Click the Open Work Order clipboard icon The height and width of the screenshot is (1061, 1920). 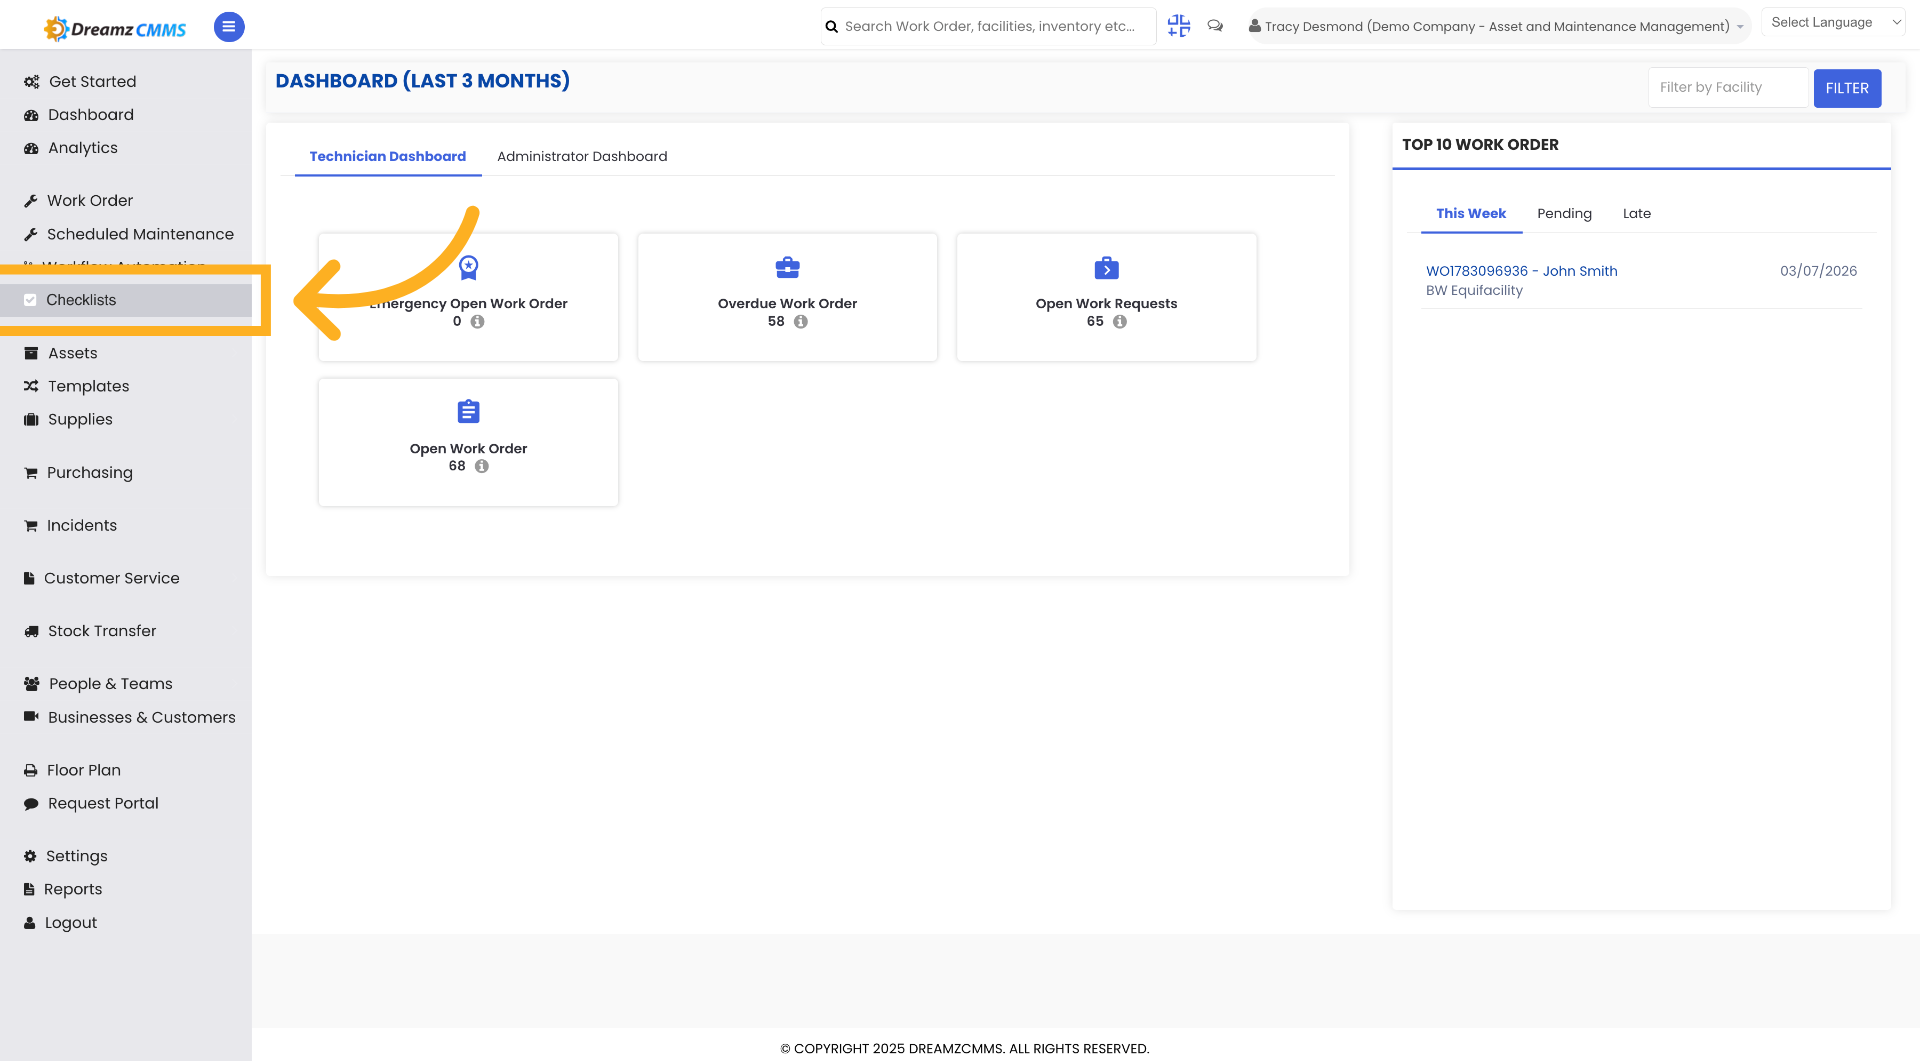[x=468, y=412]
